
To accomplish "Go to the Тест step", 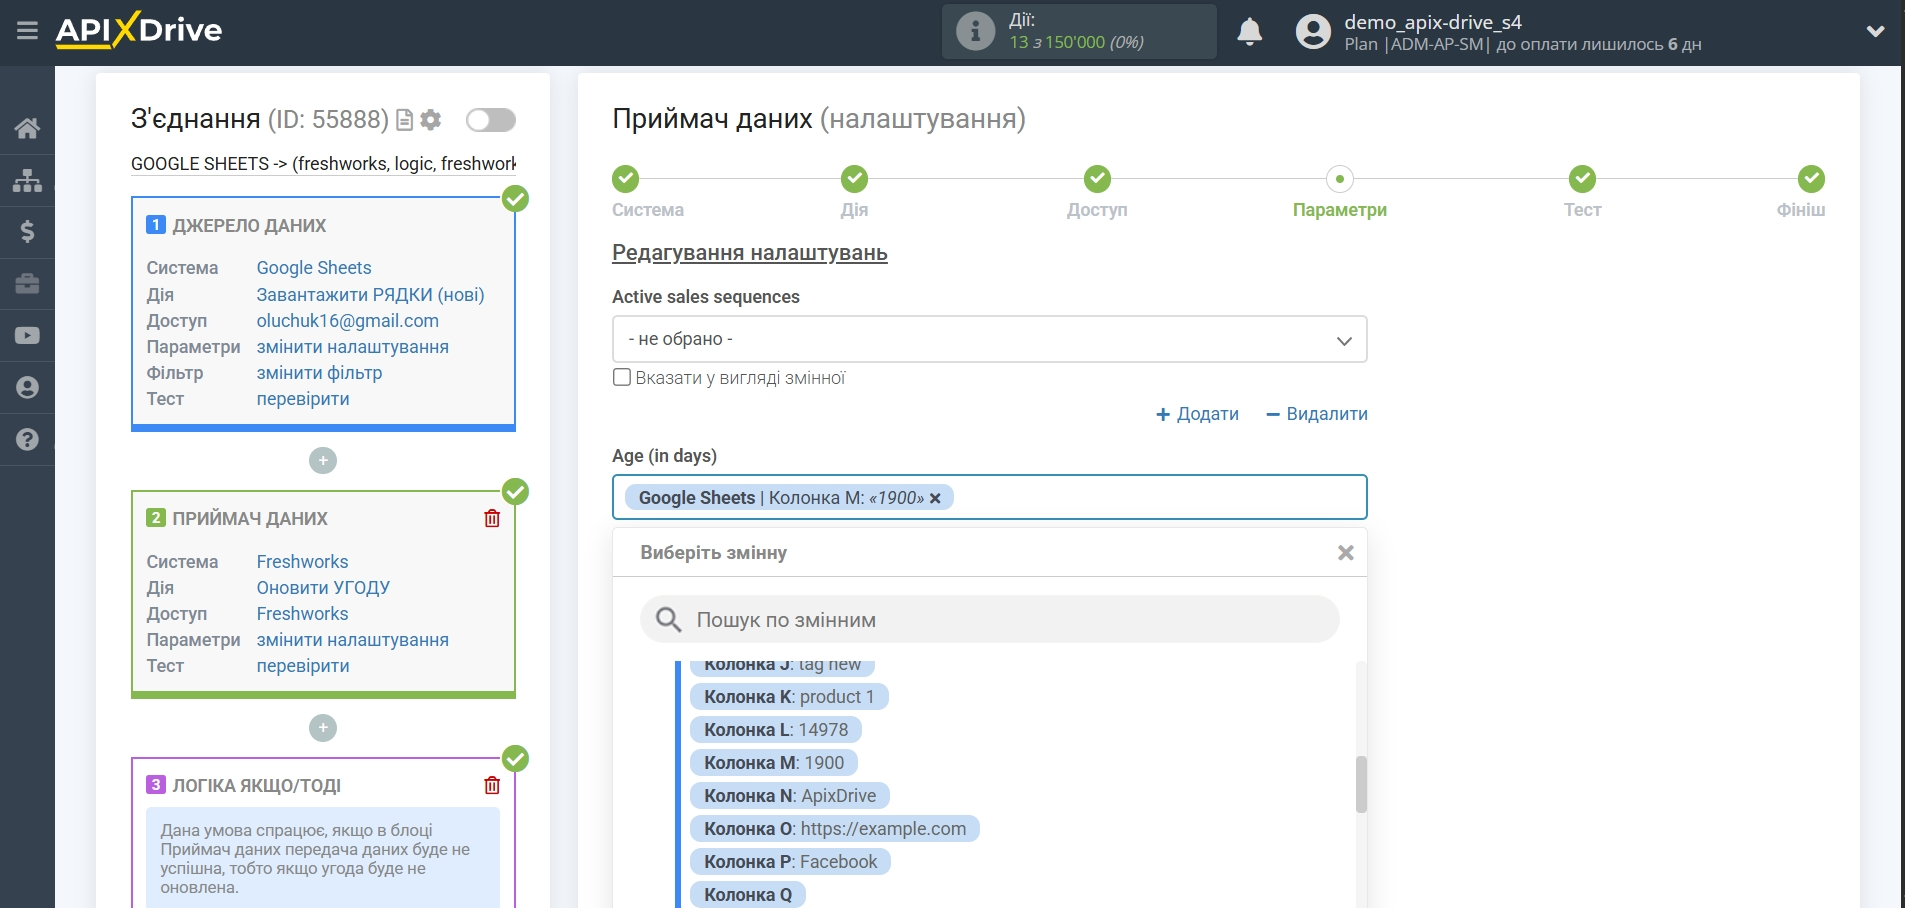I will 1581,180.
